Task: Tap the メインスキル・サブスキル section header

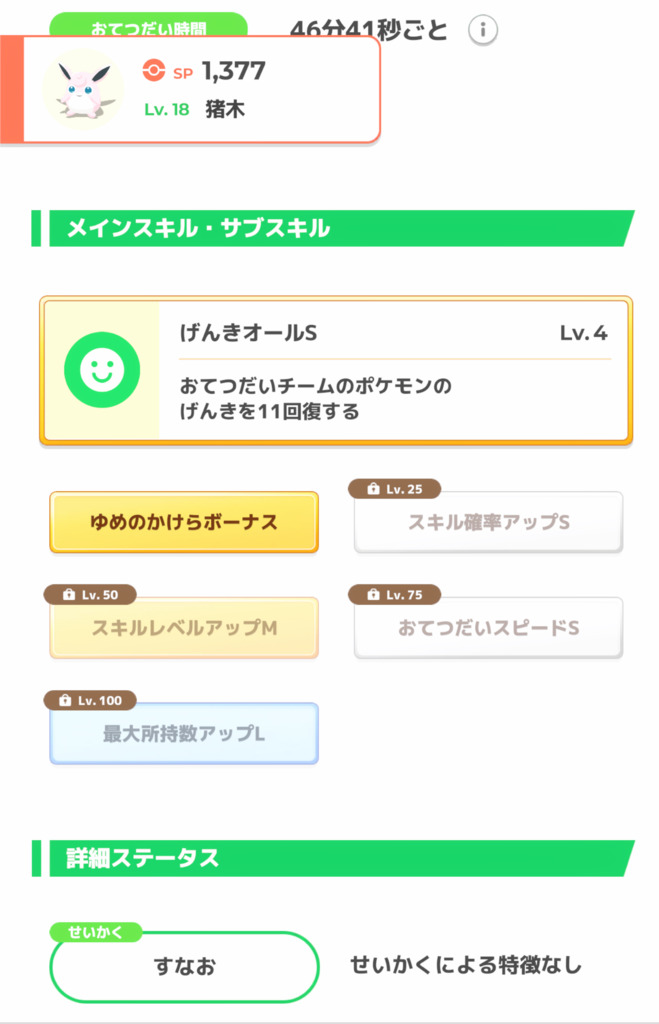Action: click(x=333, y=228)
